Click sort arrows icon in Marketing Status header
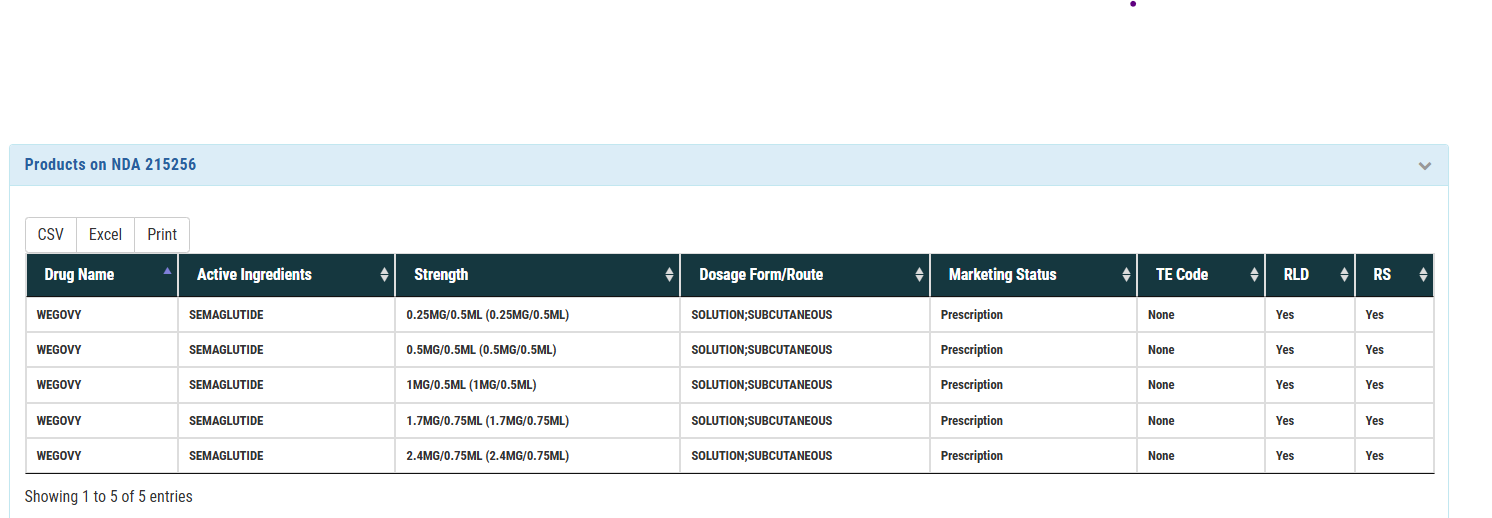This screenshot has width=1492, height=518. [x=1126, y=275]
